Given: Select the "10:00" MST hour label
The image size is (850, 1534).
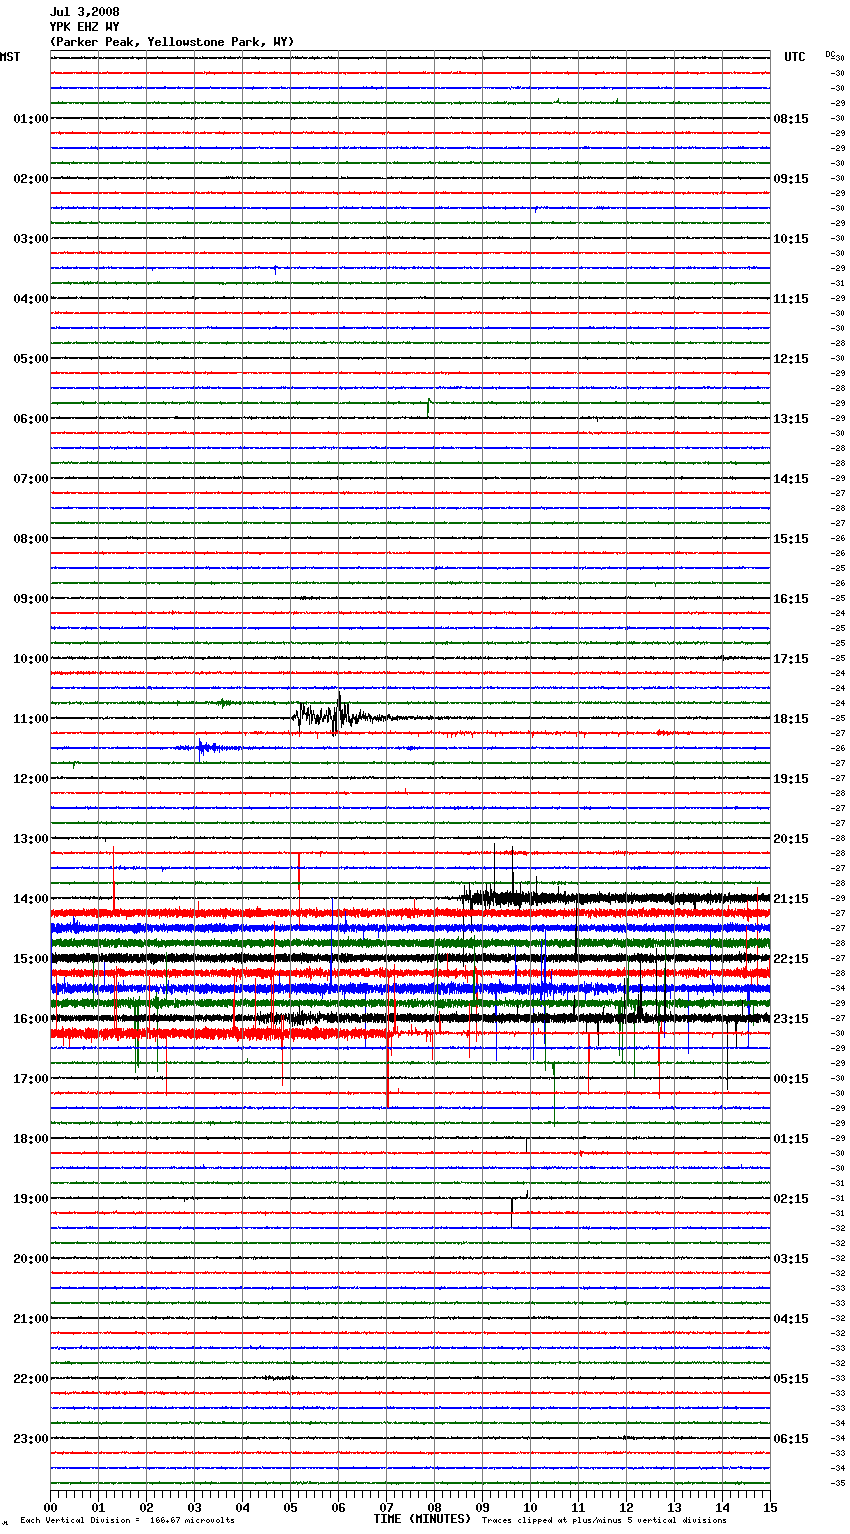Looking at the screenshot, I should click(x=30, y=659).
